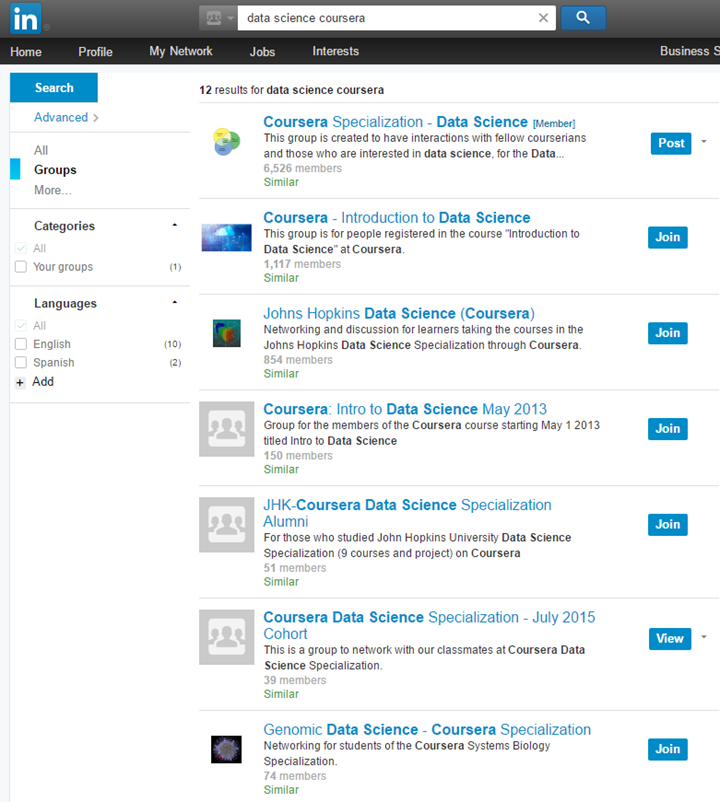Click Similar under JHK-Coursera Alumni group
This screenshot has height=802, width=720.
click(281, 582)
